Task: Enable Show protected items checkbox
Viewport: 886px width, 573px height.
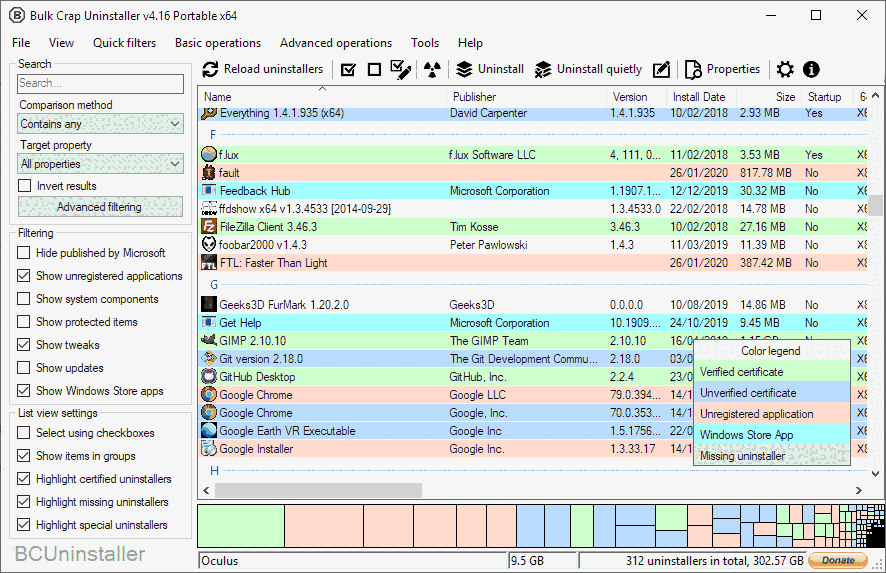Action: click(23, 322)
